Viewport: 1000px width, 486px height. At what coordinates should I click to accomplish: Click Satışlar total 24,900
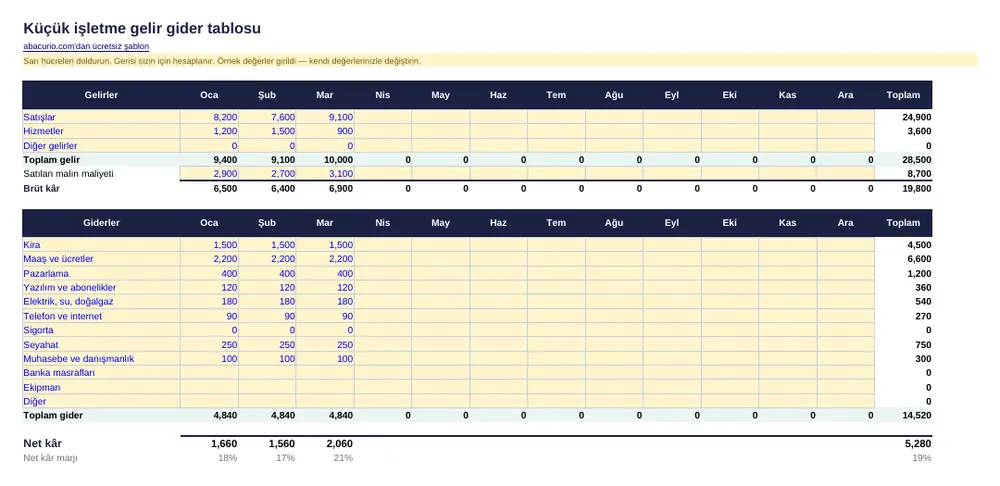click(918, 117)
